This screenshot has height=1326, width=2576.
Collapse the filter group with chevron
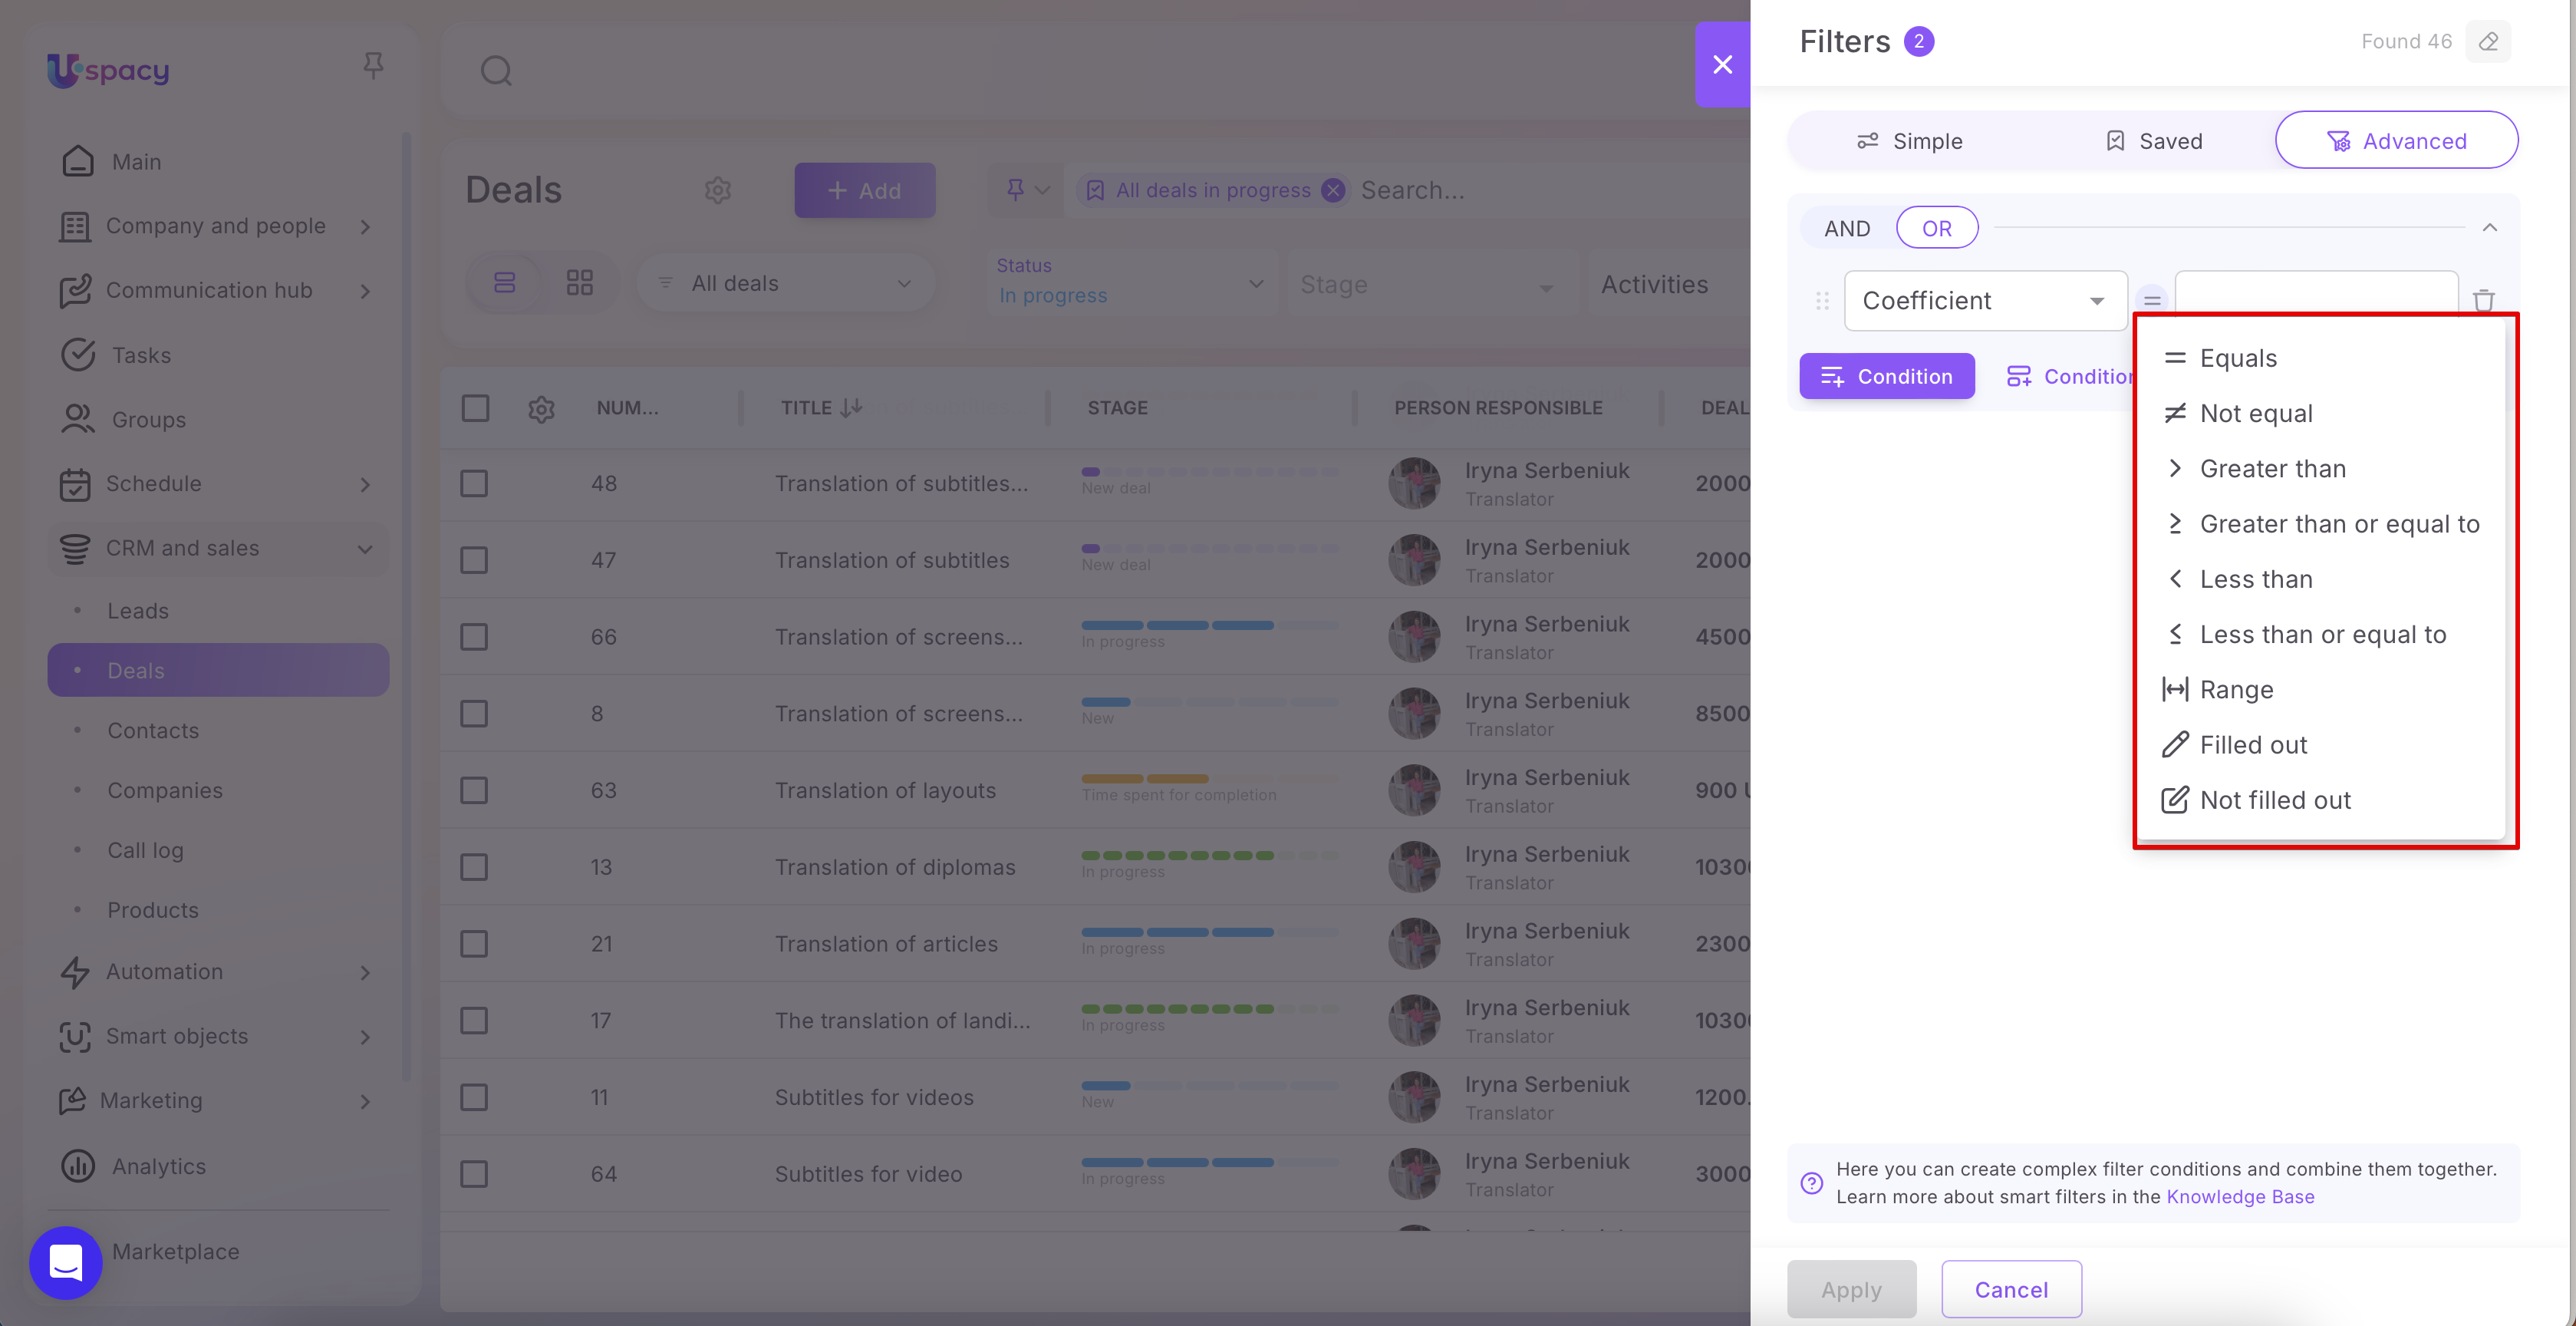pyautogui.click(x=2490, y=228)
